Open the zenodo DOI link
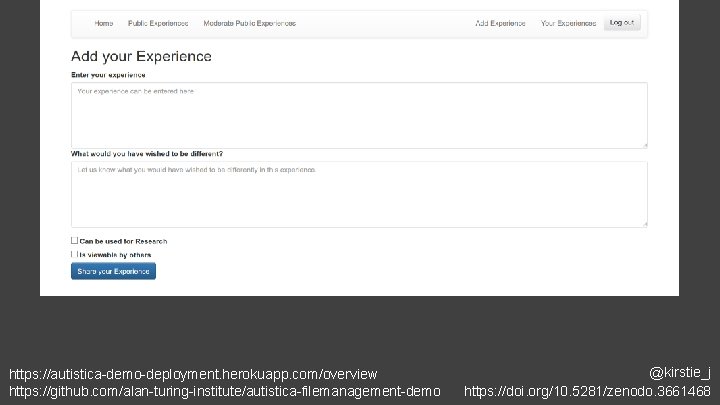Viewport: 720px width, 405px height. [587, 391]
